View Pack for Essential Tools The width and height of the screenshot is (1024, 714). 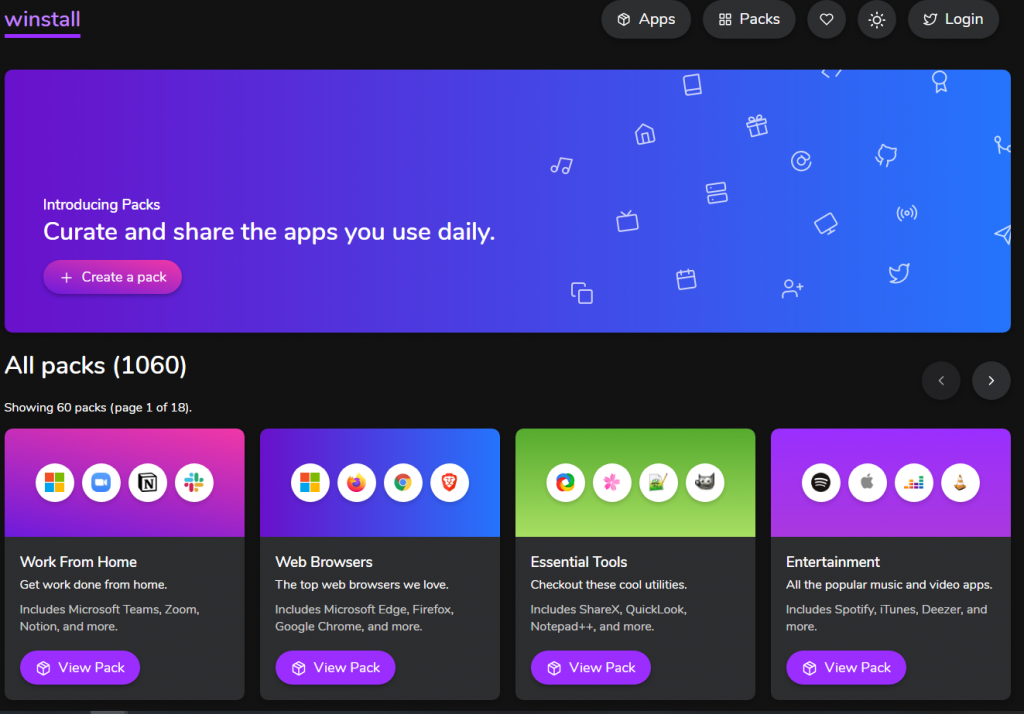point(590,668)
